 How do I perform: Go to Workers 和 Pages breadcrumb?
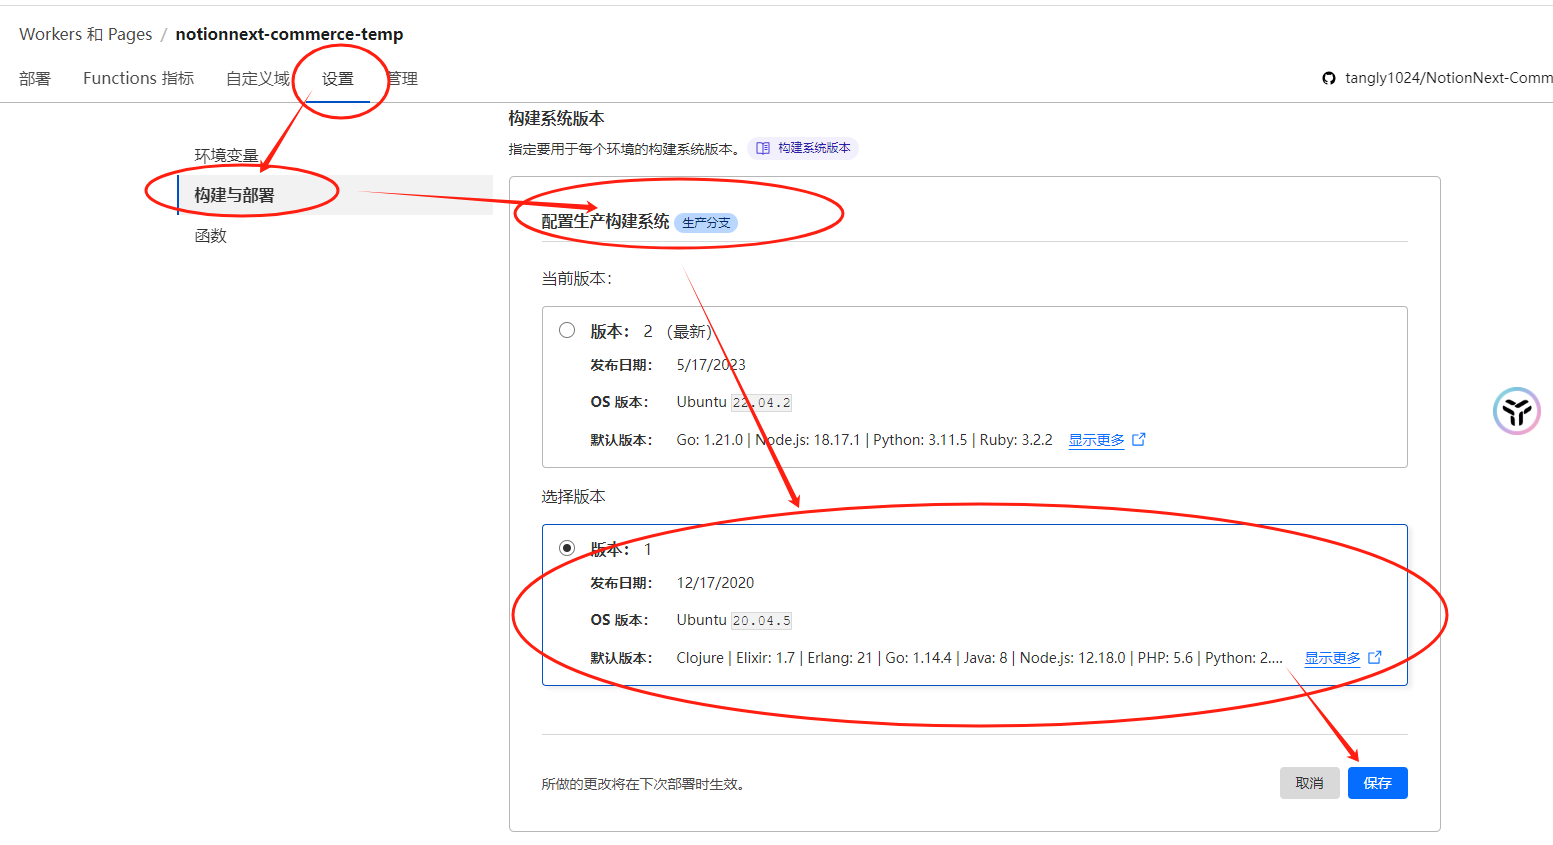[86, 34]
